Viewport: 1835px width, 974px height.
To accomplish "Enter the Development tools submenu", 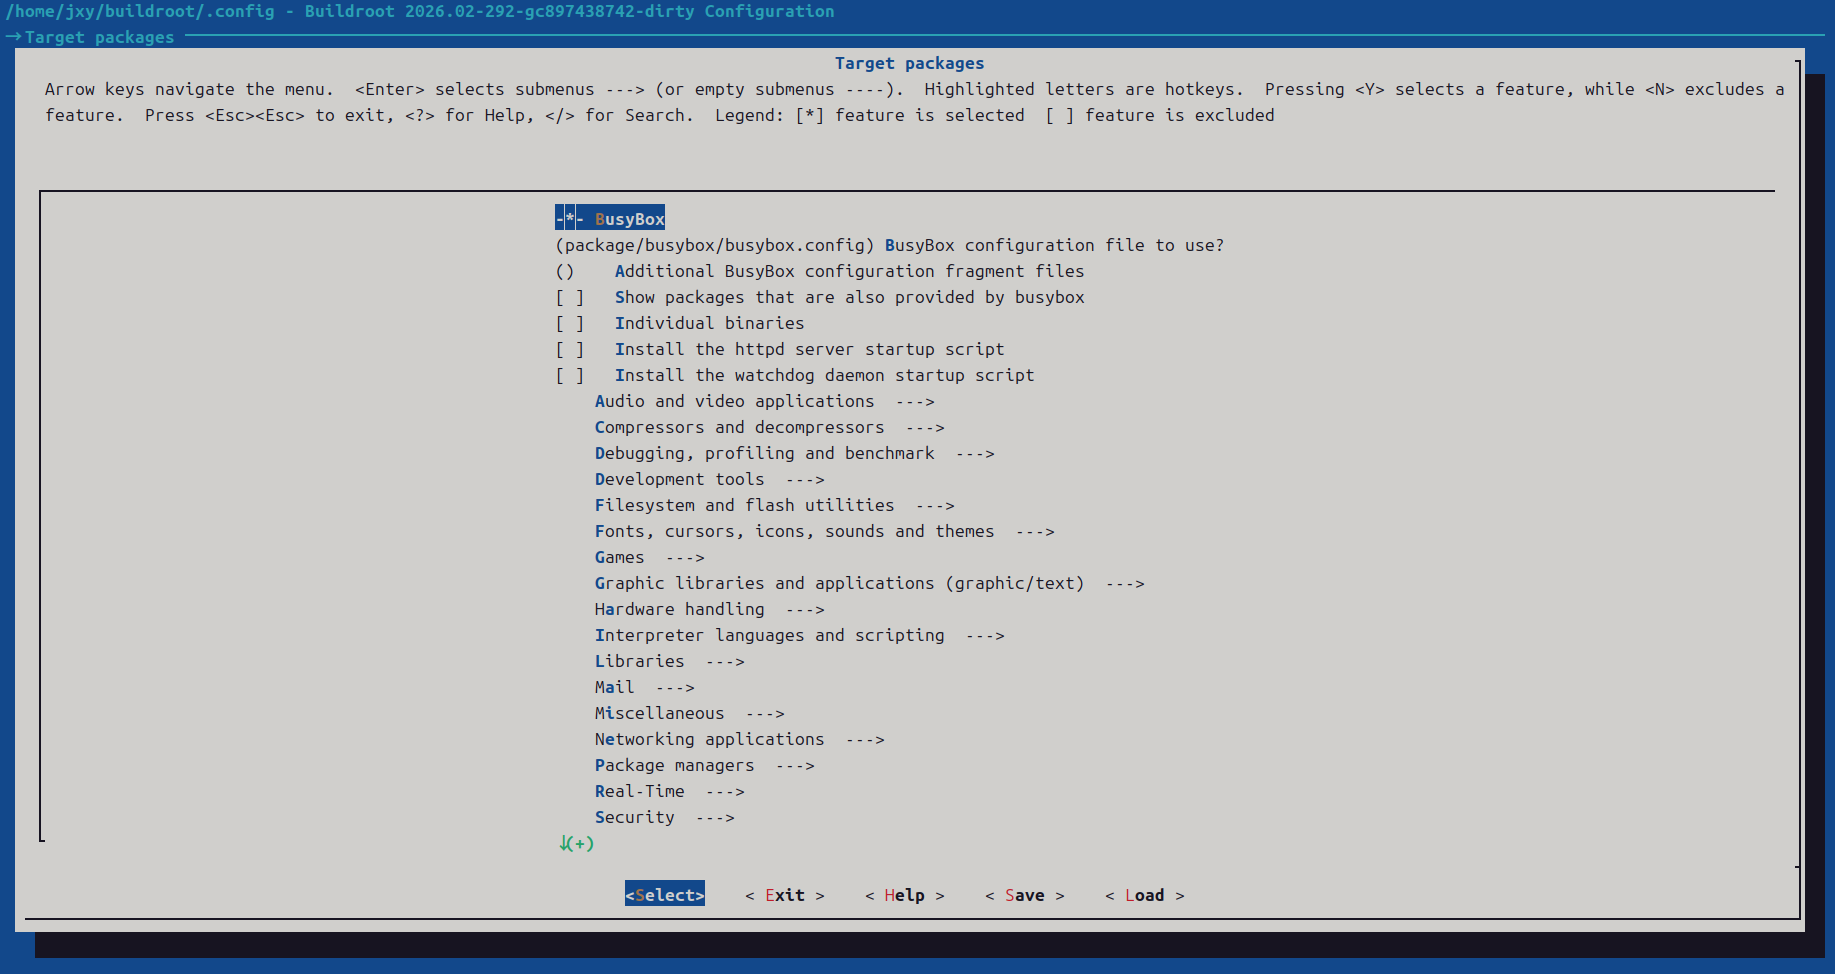I will click(679, 479).
